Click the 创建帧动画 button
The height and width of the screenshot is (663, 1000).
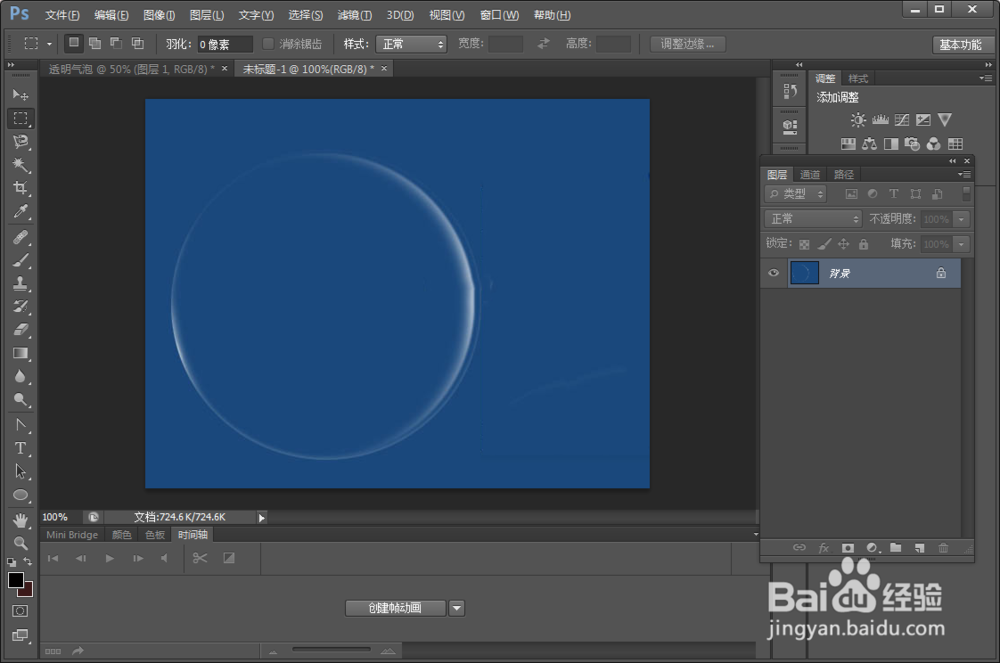[395, 608]
